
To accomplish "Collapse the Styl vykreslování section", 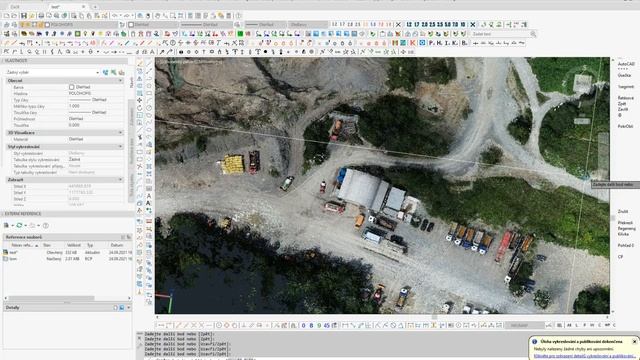I will click(120, 147).
